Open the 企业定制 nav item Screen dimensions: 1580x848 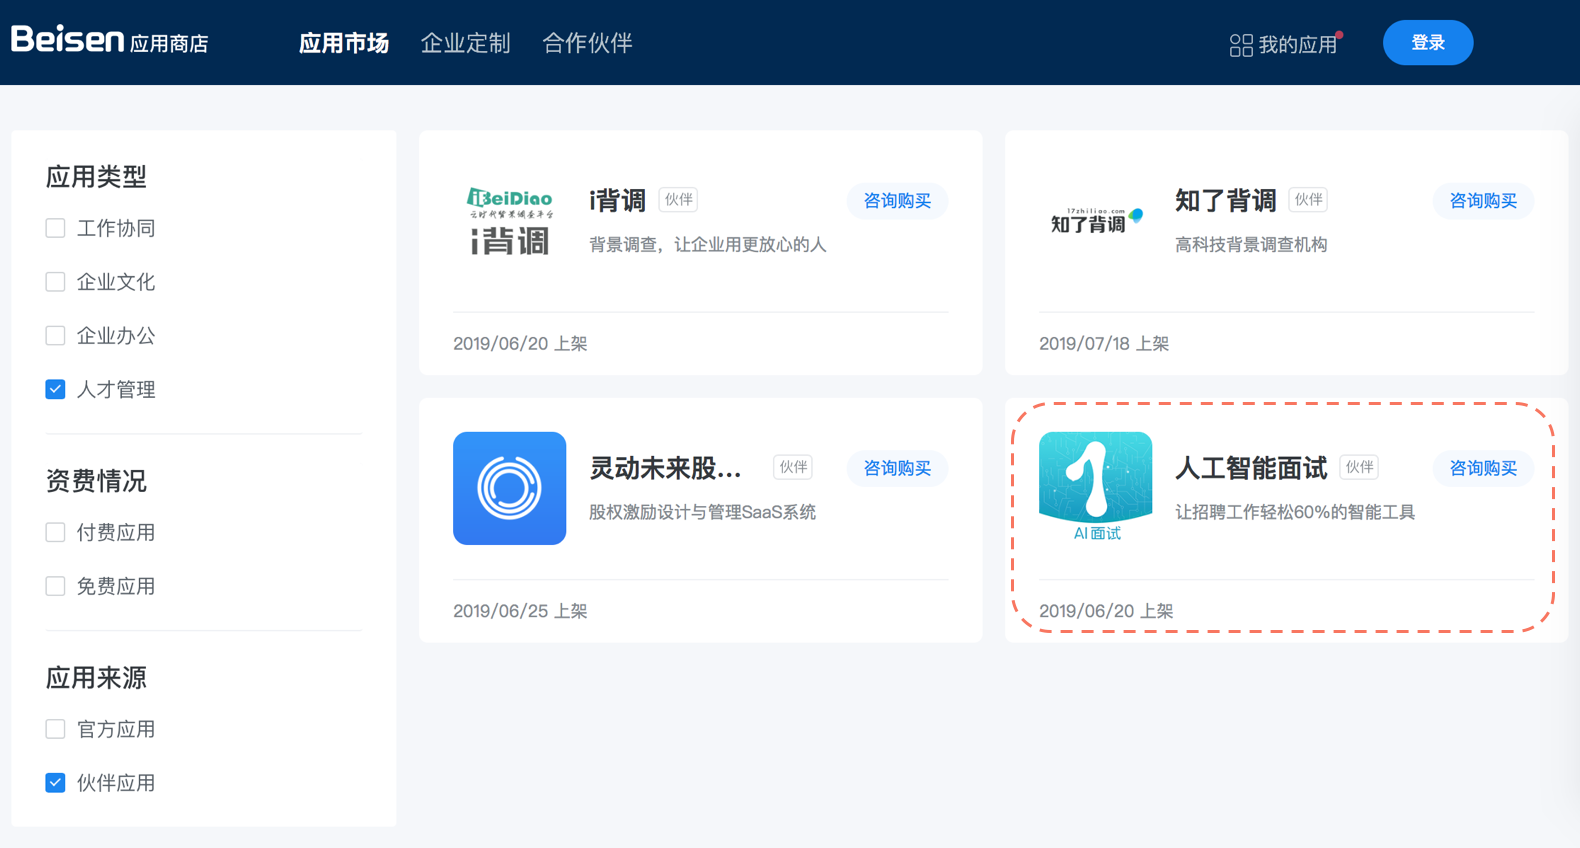point(465,43)
